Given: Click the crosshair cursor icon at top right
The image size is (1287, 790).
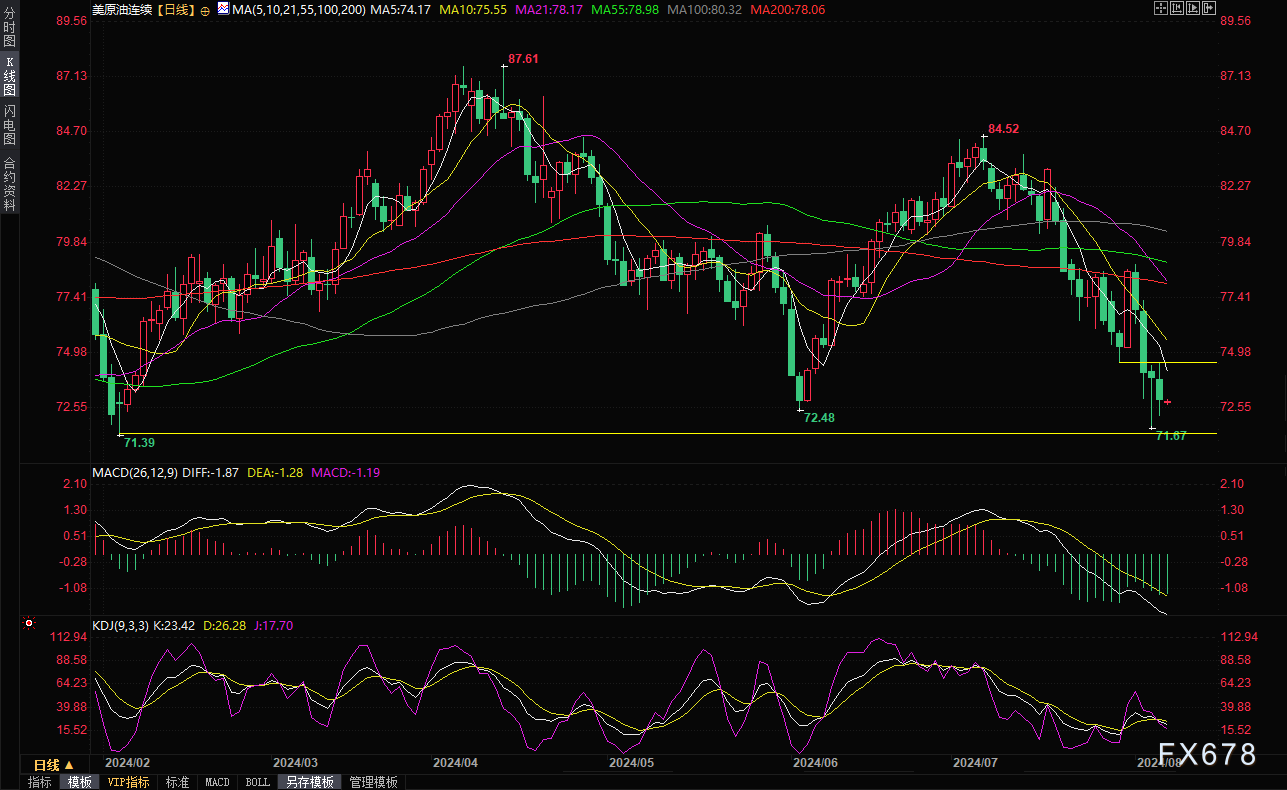Looking at the screenshot, I should (1163, 8).
